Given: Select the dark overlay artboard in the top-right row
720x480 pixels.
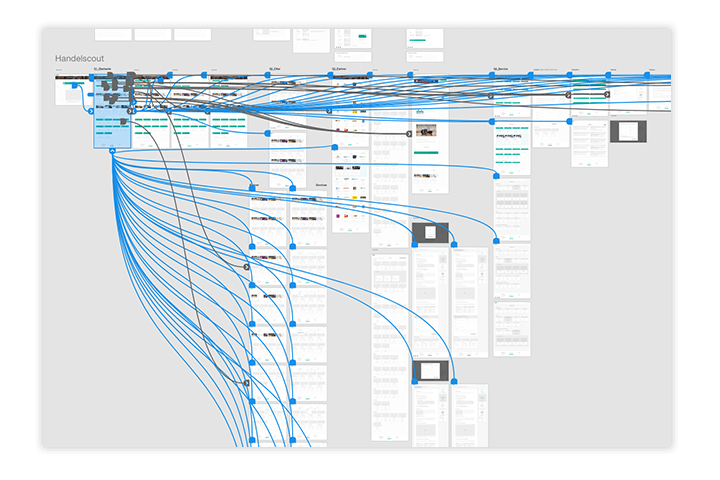Looking at the screenshot, I should pos(628,131).
